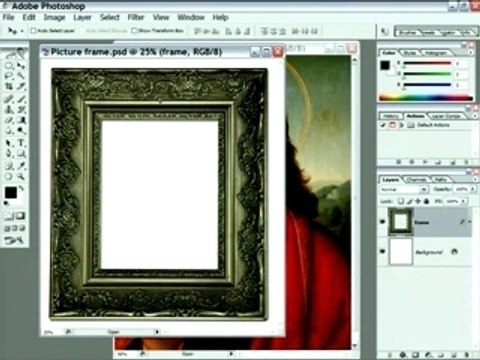Toggle Lock all padlock icon in Layers panel
Screen dimensions: 480x360
[x=426, y=201]
